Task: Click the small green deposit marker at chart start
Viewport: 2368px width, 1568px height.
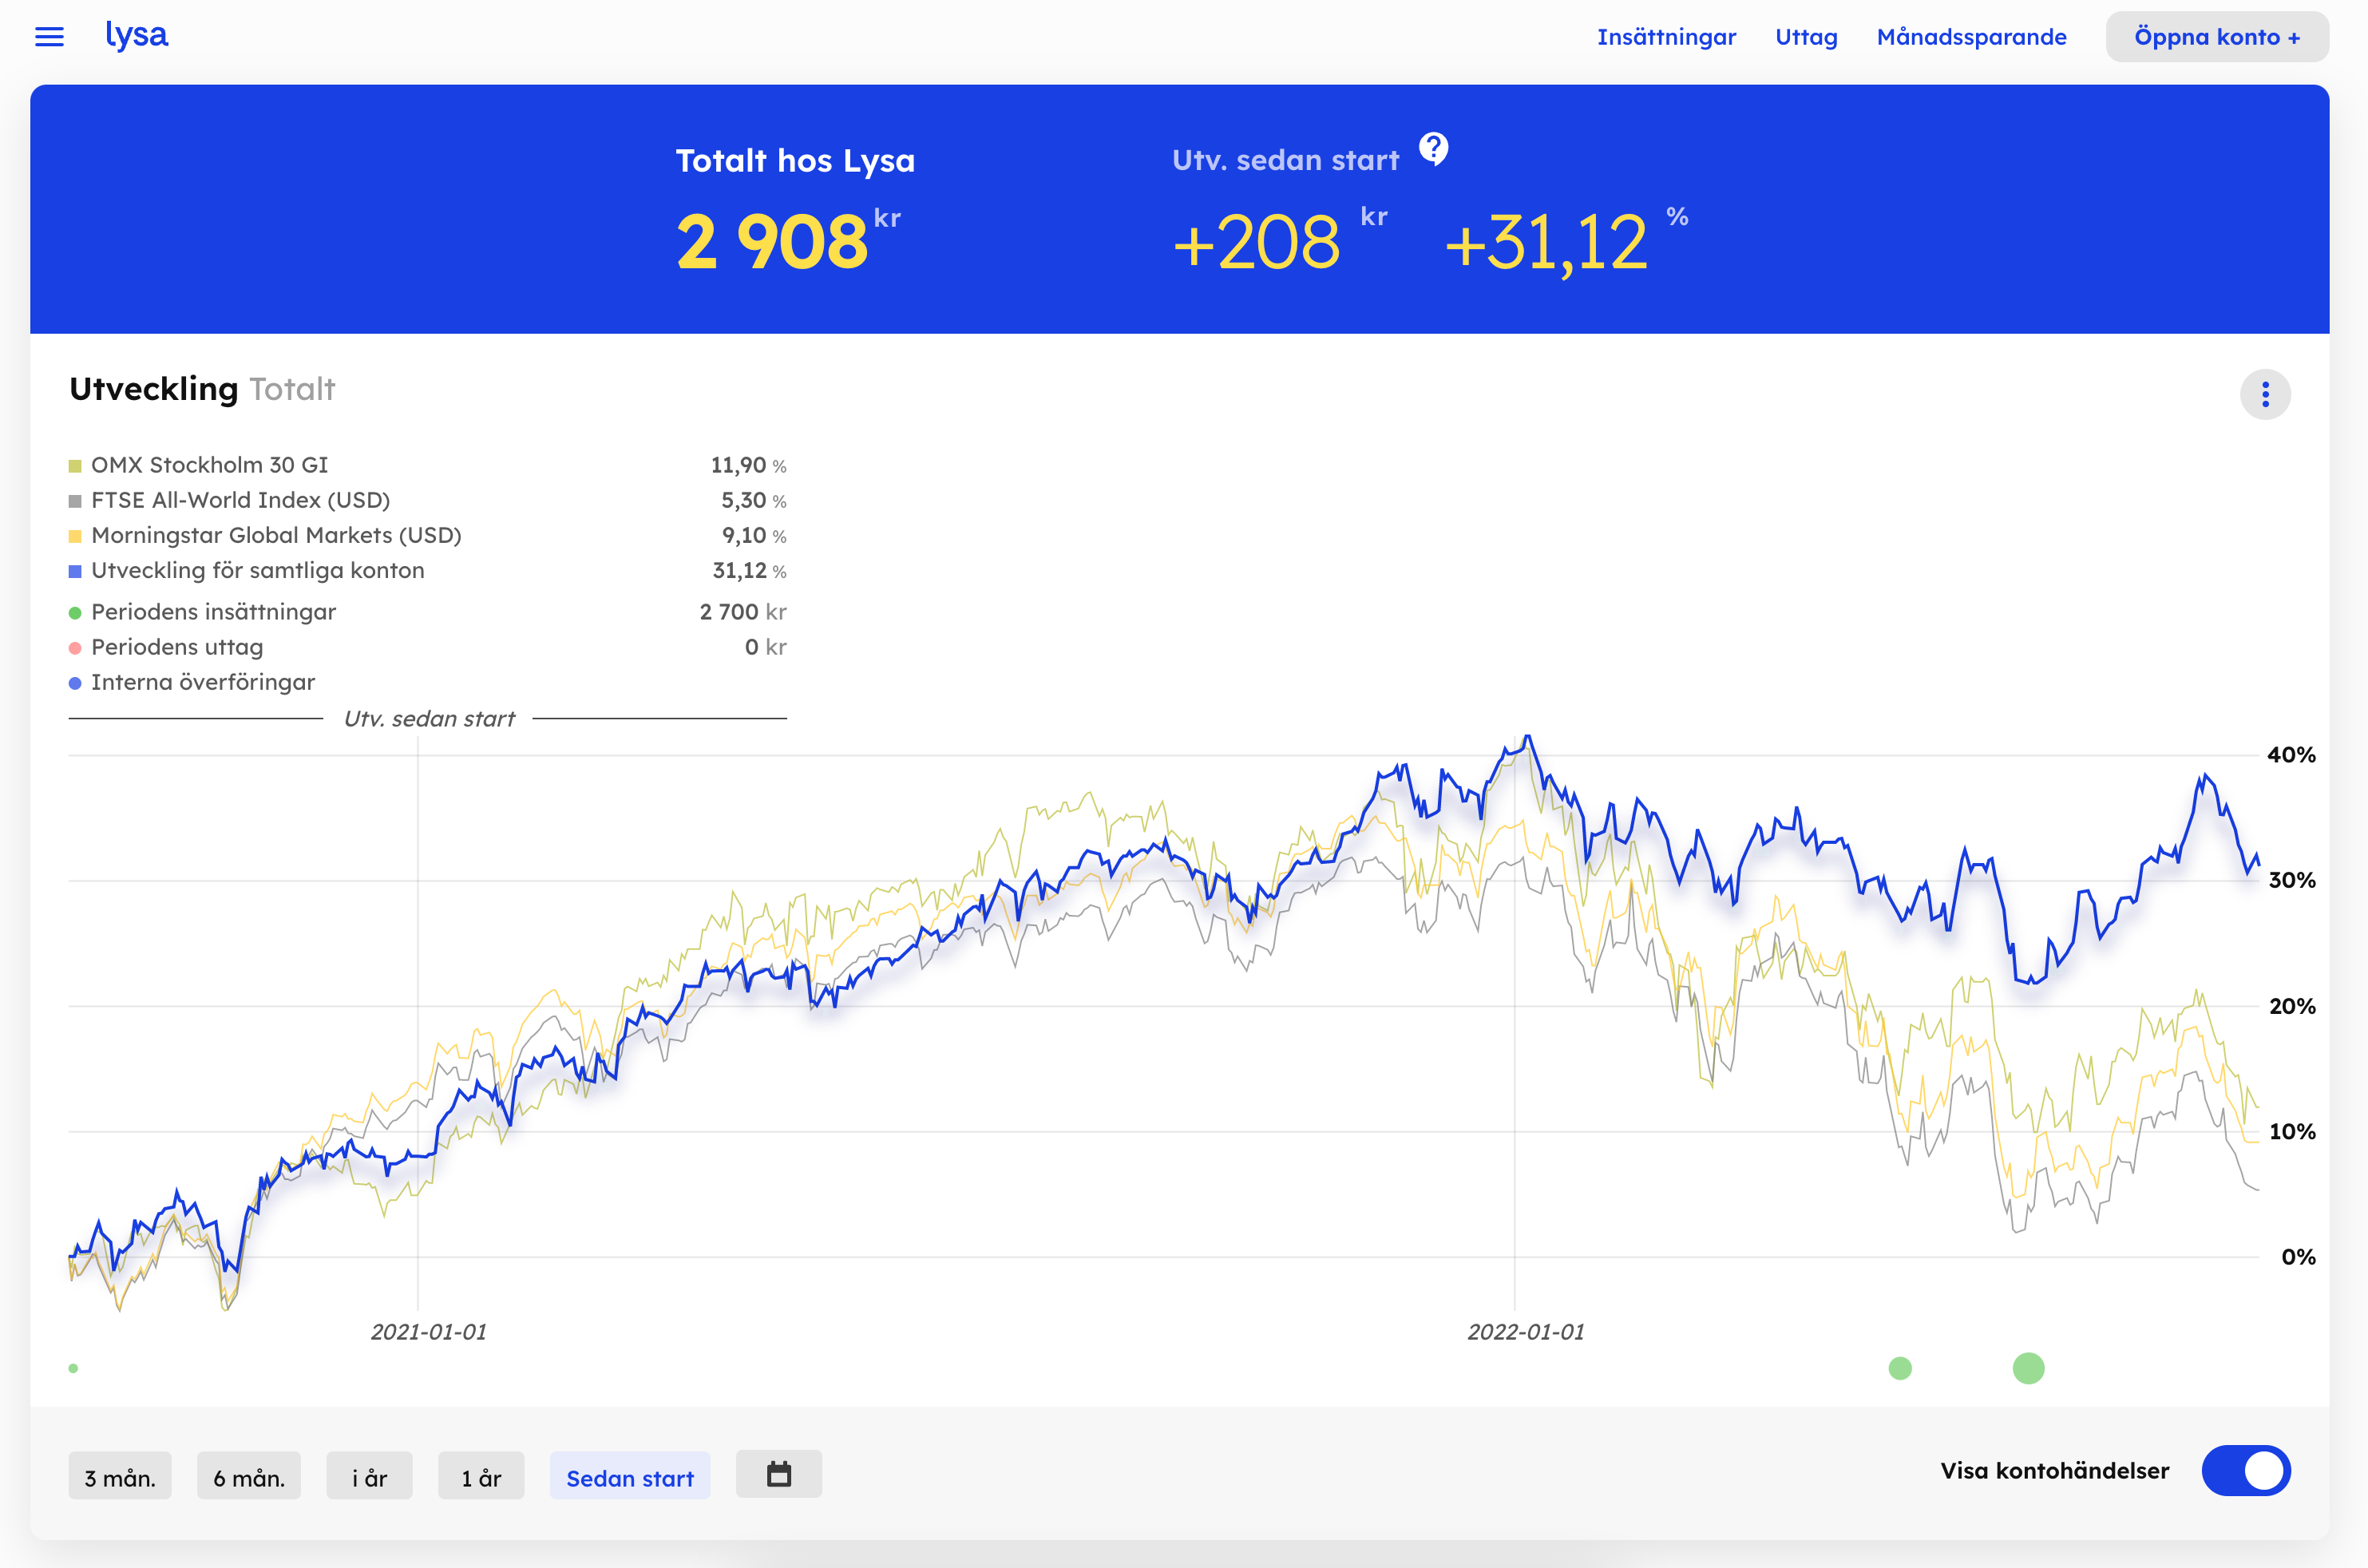Action: (x=73, y=1368)
